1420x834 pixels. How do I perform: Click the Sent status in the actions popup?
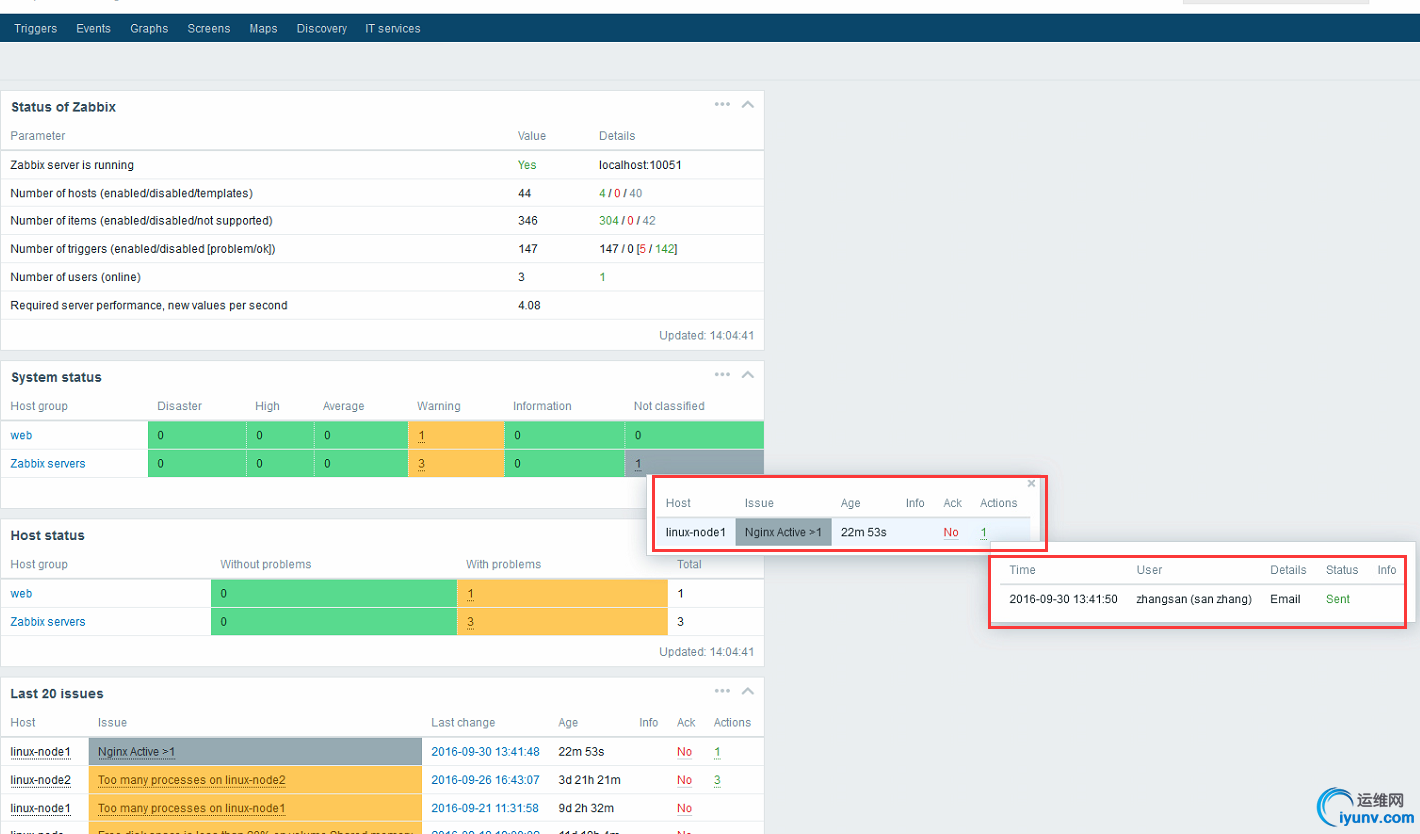click(x=1338, y=599)
